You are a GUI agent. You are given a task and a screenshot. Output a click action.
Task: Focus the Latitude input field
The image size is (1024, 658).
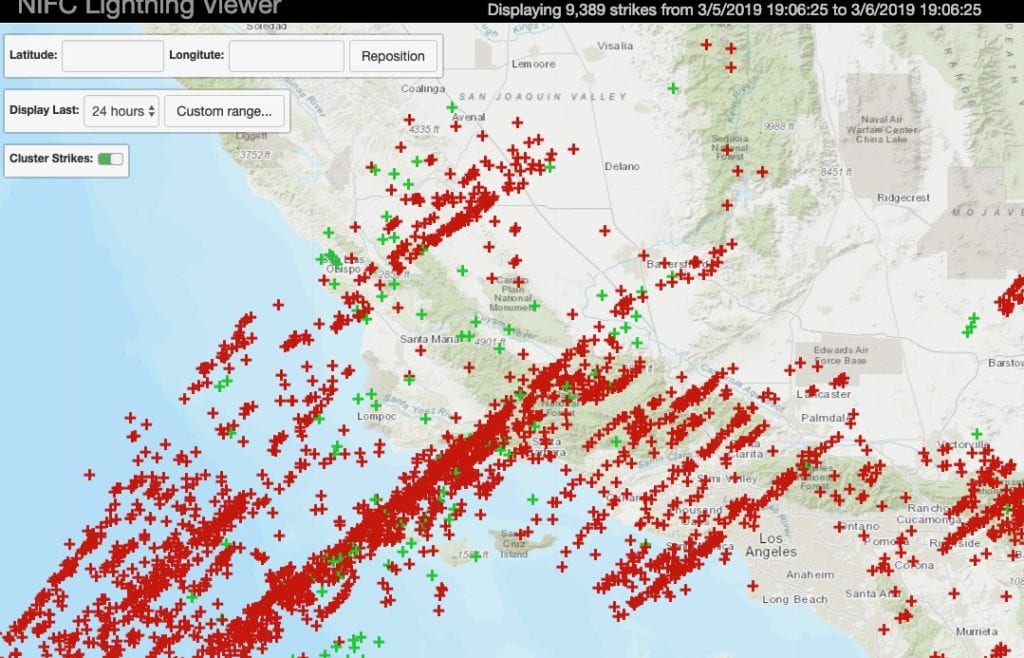click(x=112, y=56)
